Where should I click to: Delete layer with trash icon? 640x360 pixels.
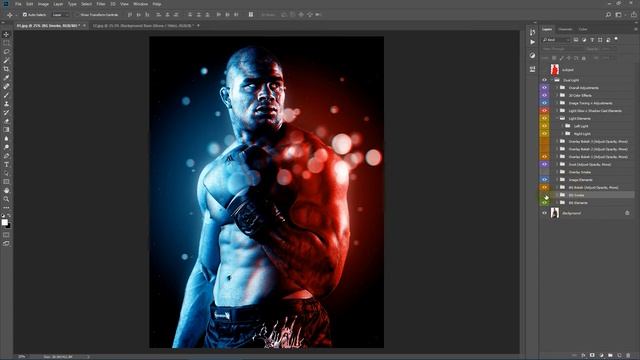pyautogui.click(x=628, y=356)
